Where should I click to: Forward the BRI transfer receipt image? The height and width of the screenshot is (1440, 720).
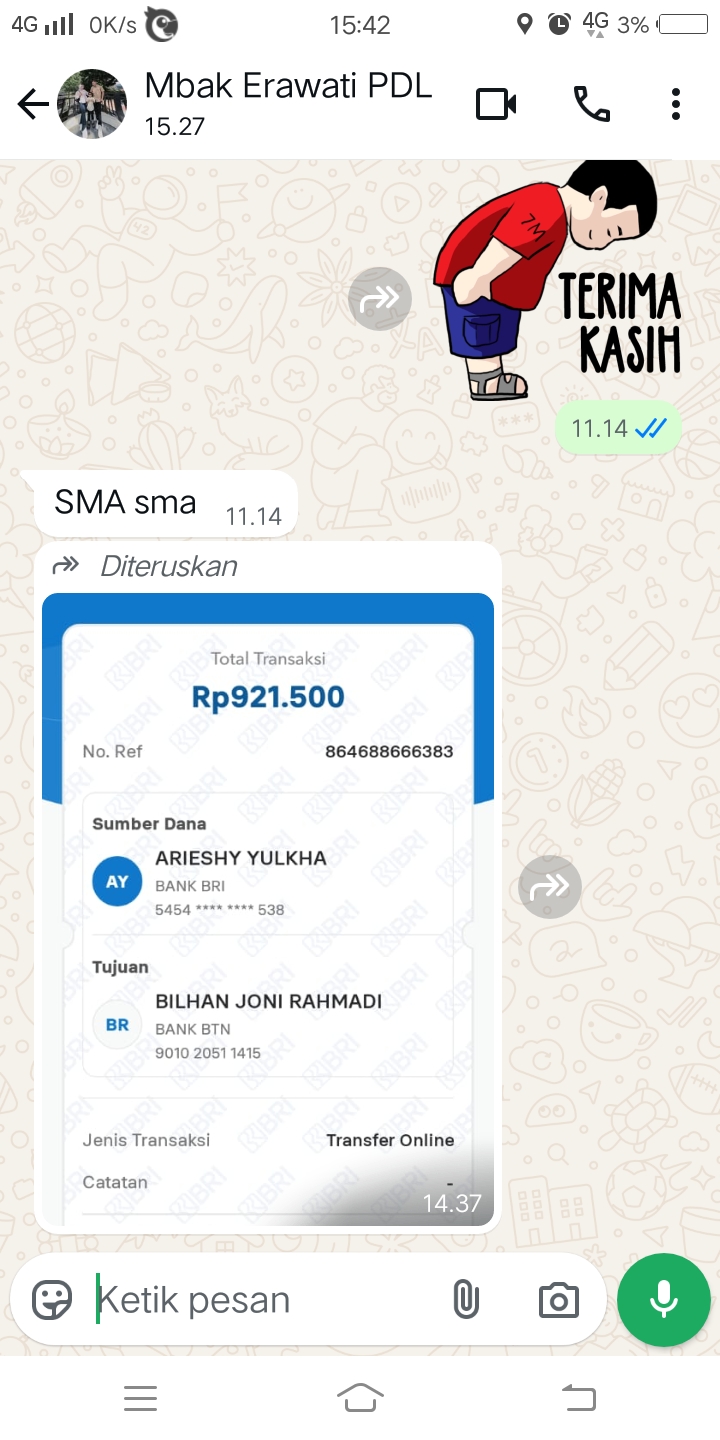550,886
